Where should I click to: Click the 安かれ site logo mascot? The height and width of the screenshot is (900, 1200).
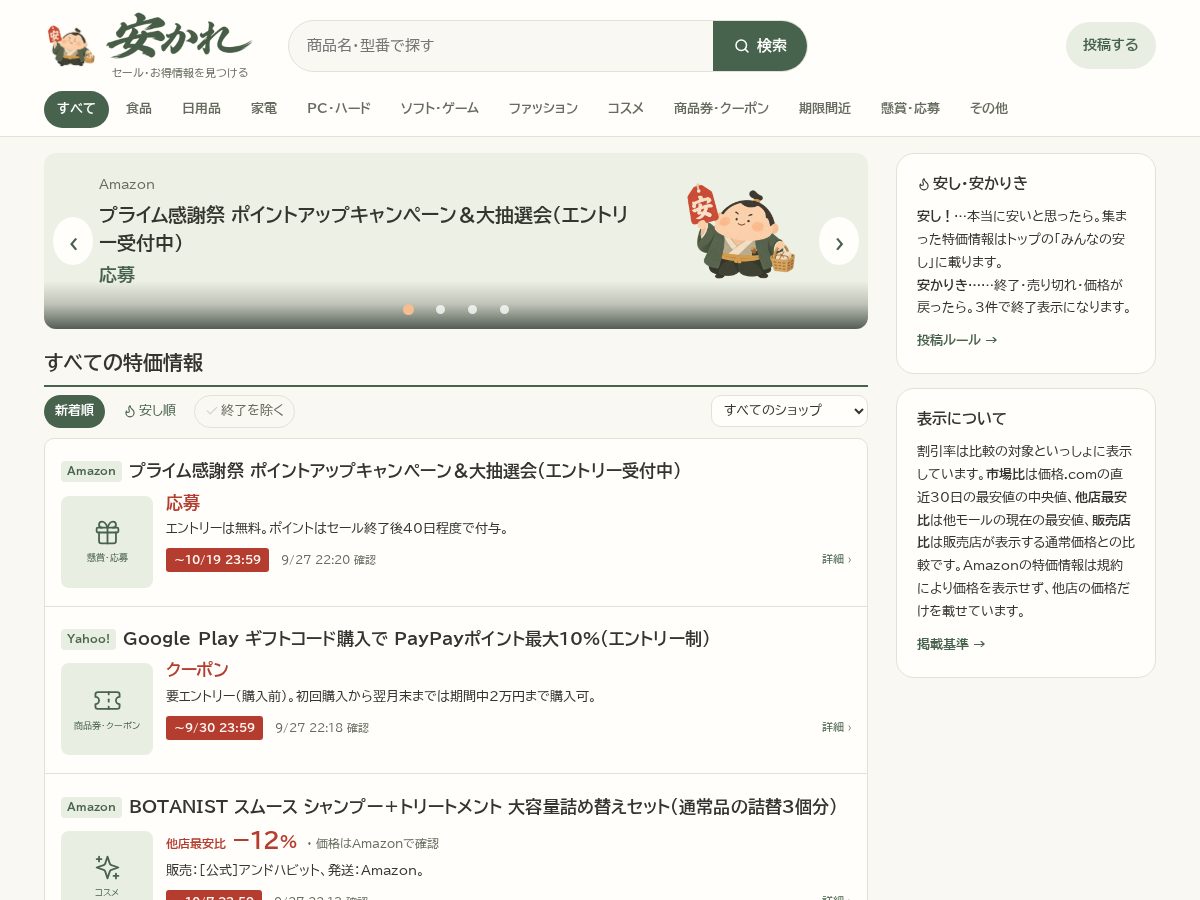point(71,45)
